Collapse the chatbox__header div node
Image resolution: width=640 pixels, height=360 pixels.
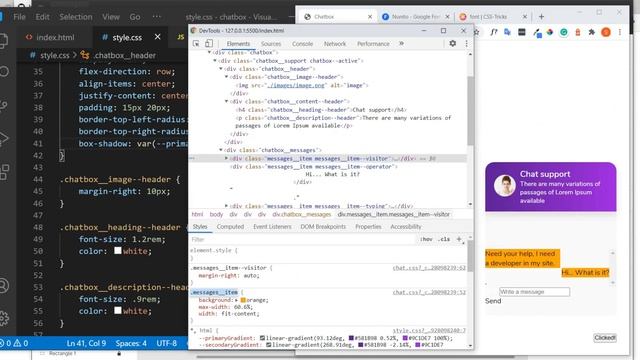pos(221,69)
